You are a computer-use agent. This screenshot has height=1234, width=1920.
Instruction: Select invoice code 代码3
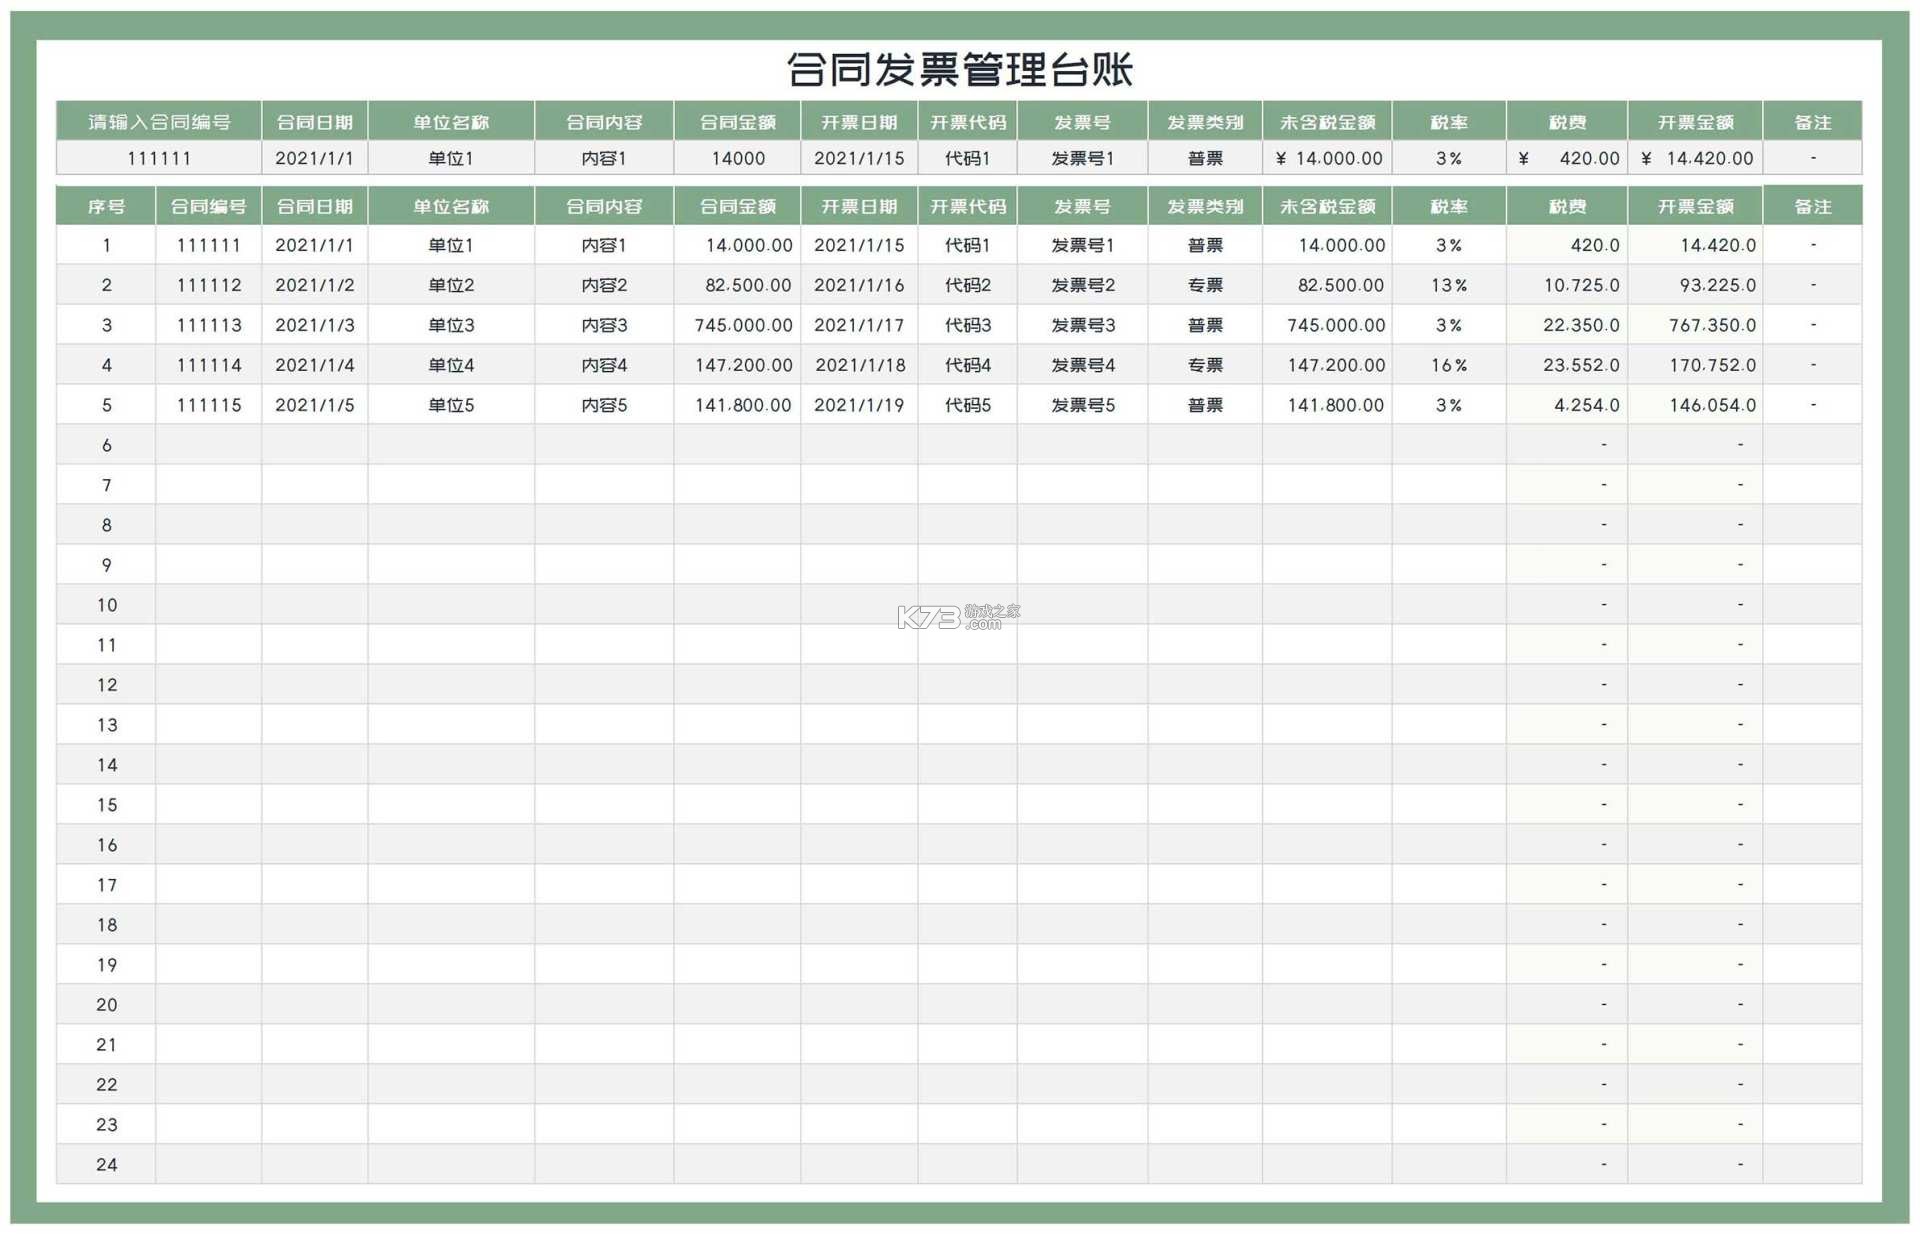pyautogui.click(x=967, y=325)
